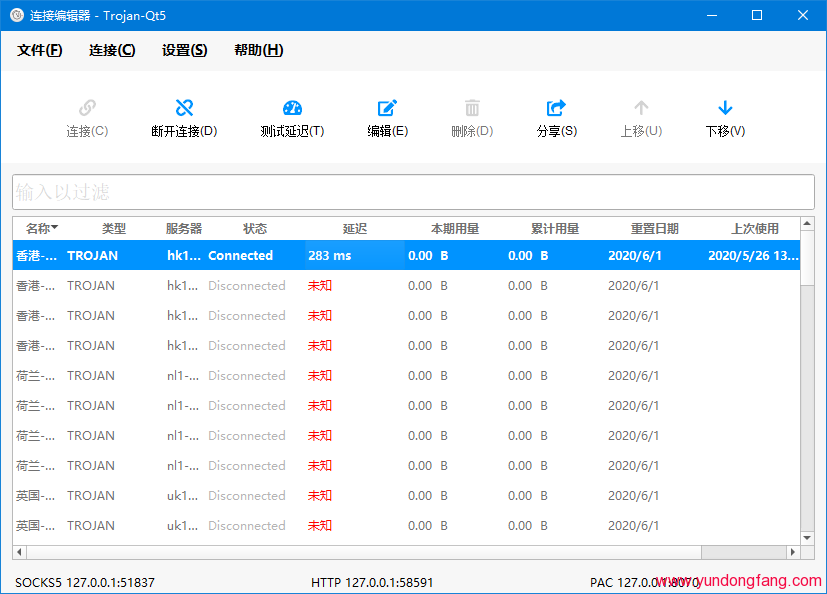Sort the list by 状态 column
The width and height of the screenshot is (827, 594).
255,228
